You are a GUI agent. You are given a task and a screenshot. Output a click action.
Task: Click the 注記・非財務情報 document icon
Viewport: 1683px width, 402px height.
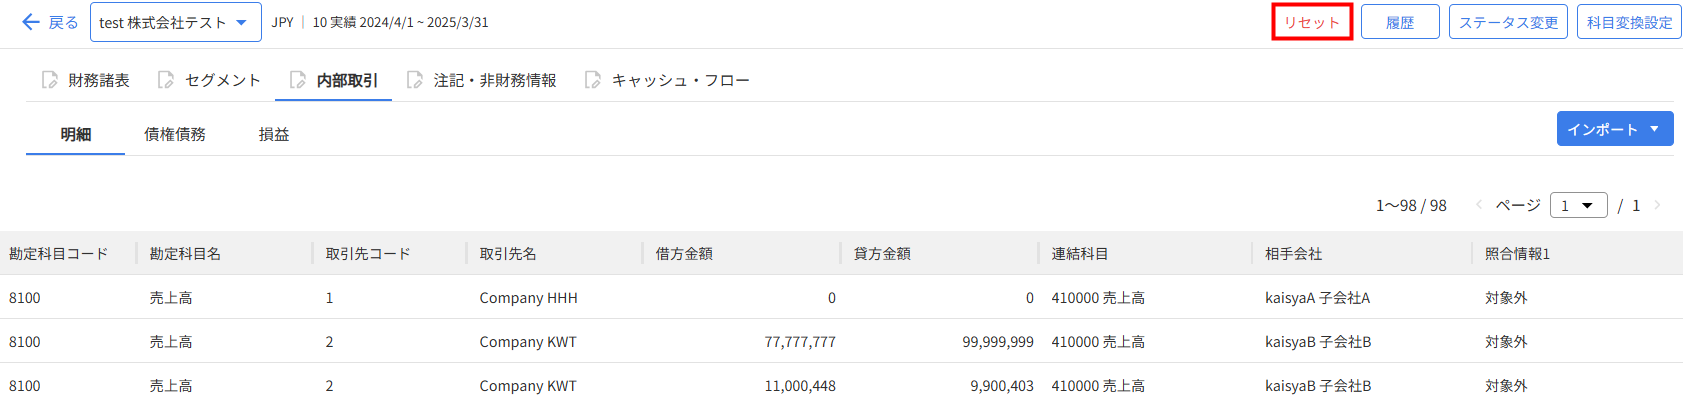pos(415,80)
